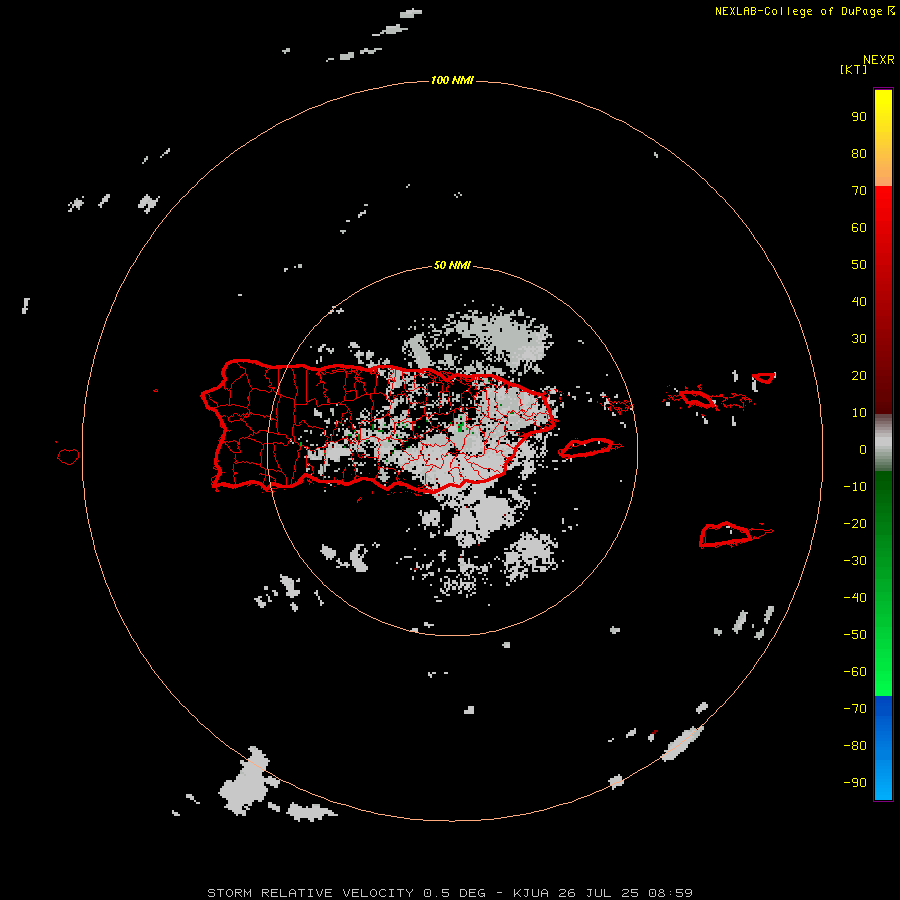This screenshot has width=900, height=900.
Task: Click the -10 value on the velocity scale
Action: tap(855, 487)
